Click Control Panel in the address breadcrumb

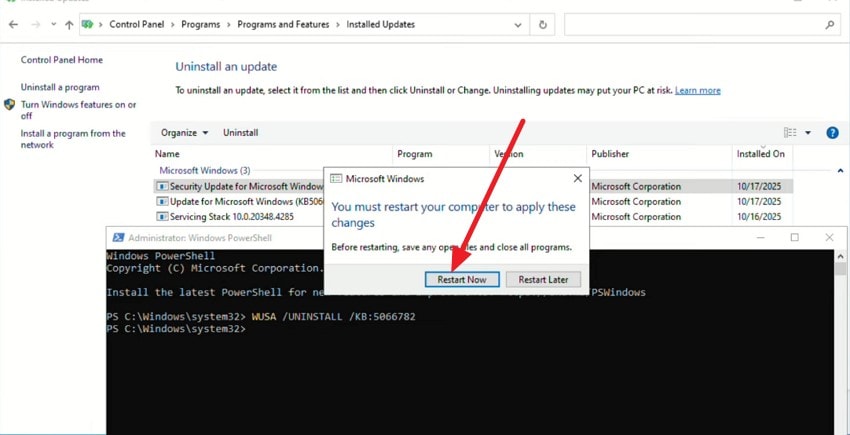tap(137, 24)
